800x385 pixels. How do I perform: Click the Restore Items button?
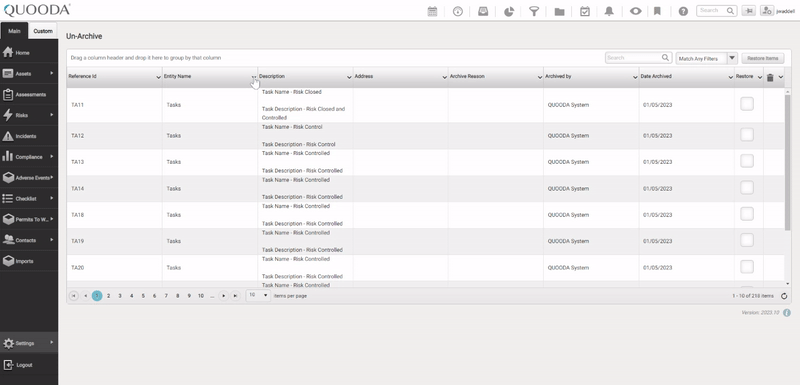click(x=763, y=58)
